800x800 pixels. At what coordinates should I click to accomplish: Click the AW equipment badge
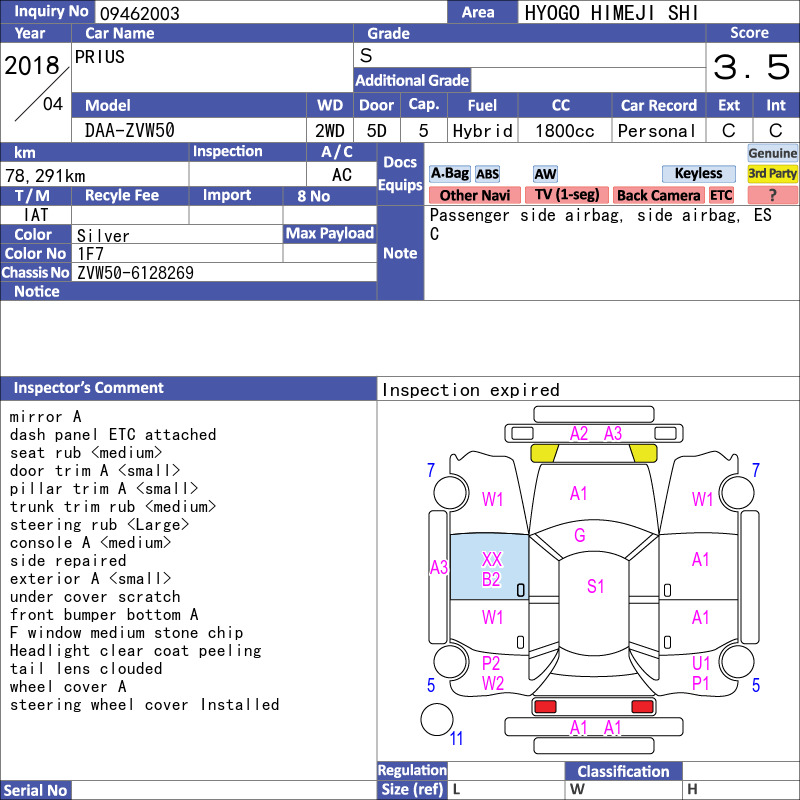coord(545,174)
